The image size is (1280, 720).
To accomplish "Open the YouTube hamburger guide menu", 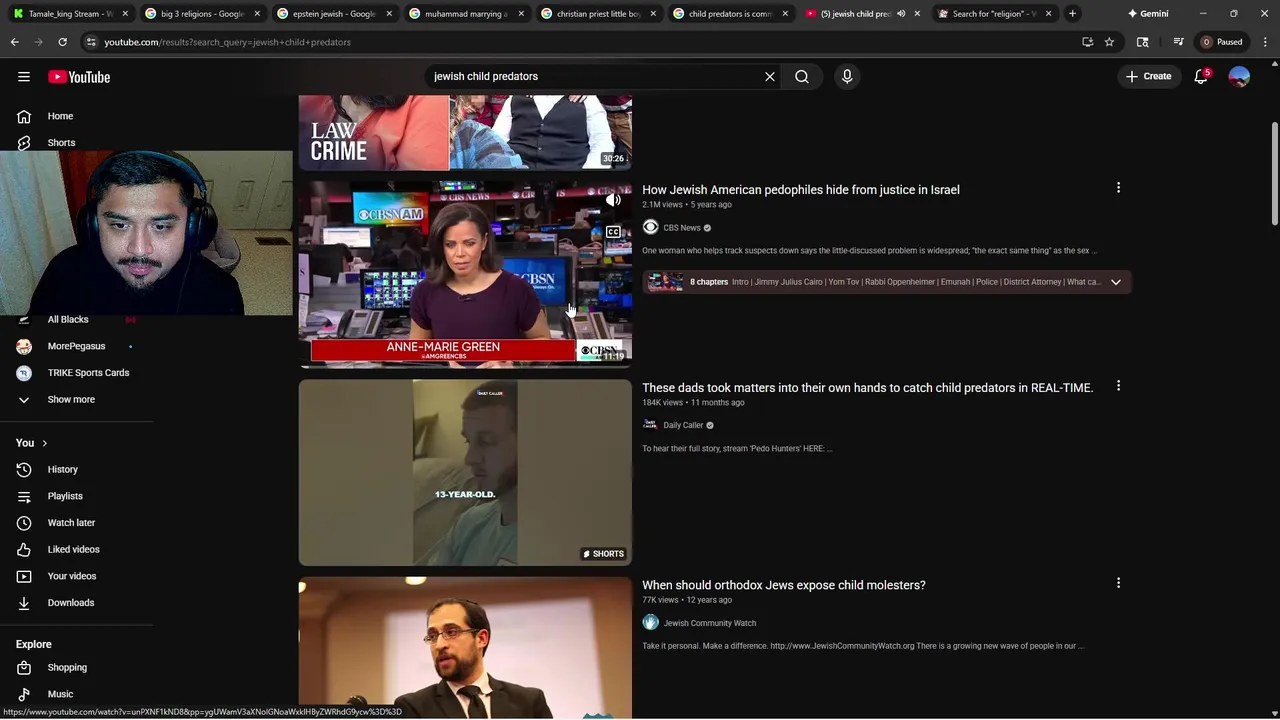I will pos(24,77).
